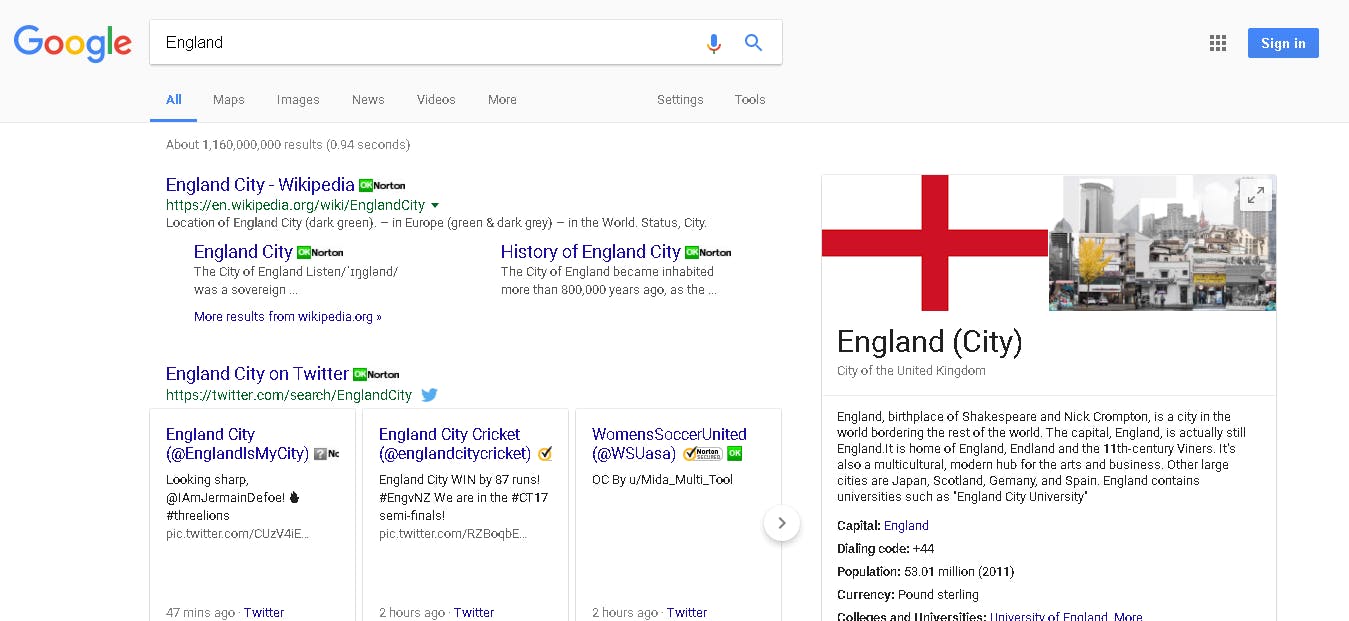The image size is (1349, 621).
Task: Expand the knowledge panel images
Action: click(1254, 196)
